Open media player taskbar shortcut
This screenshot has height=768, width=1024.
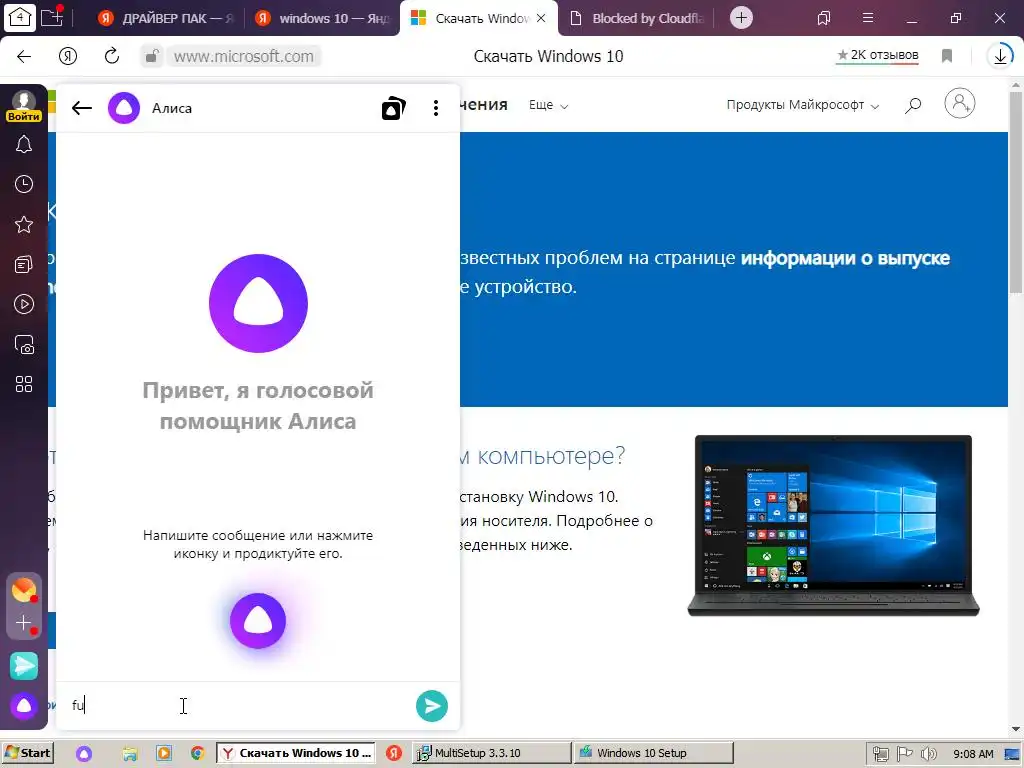[x=164, y=754]
